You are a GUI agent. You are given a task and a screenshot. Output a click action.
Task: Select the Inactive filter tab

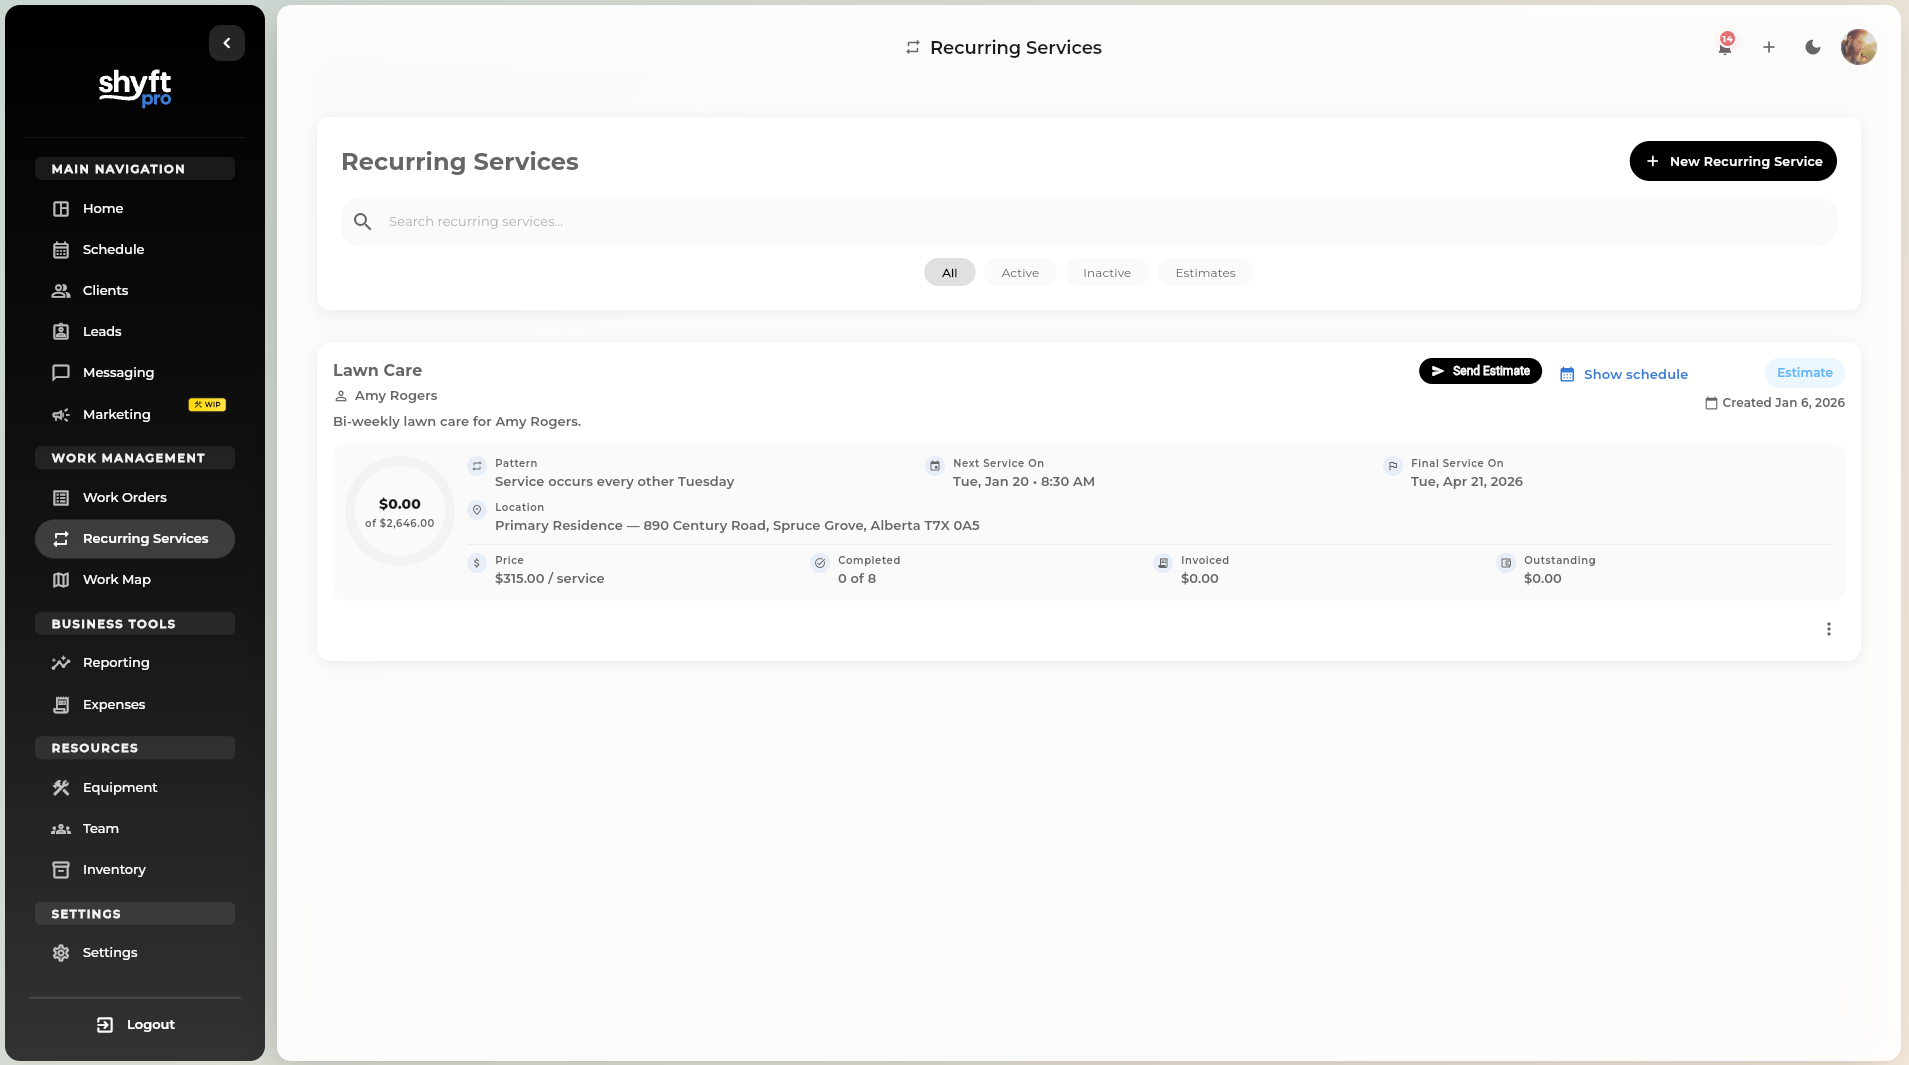coord(1107,273)
